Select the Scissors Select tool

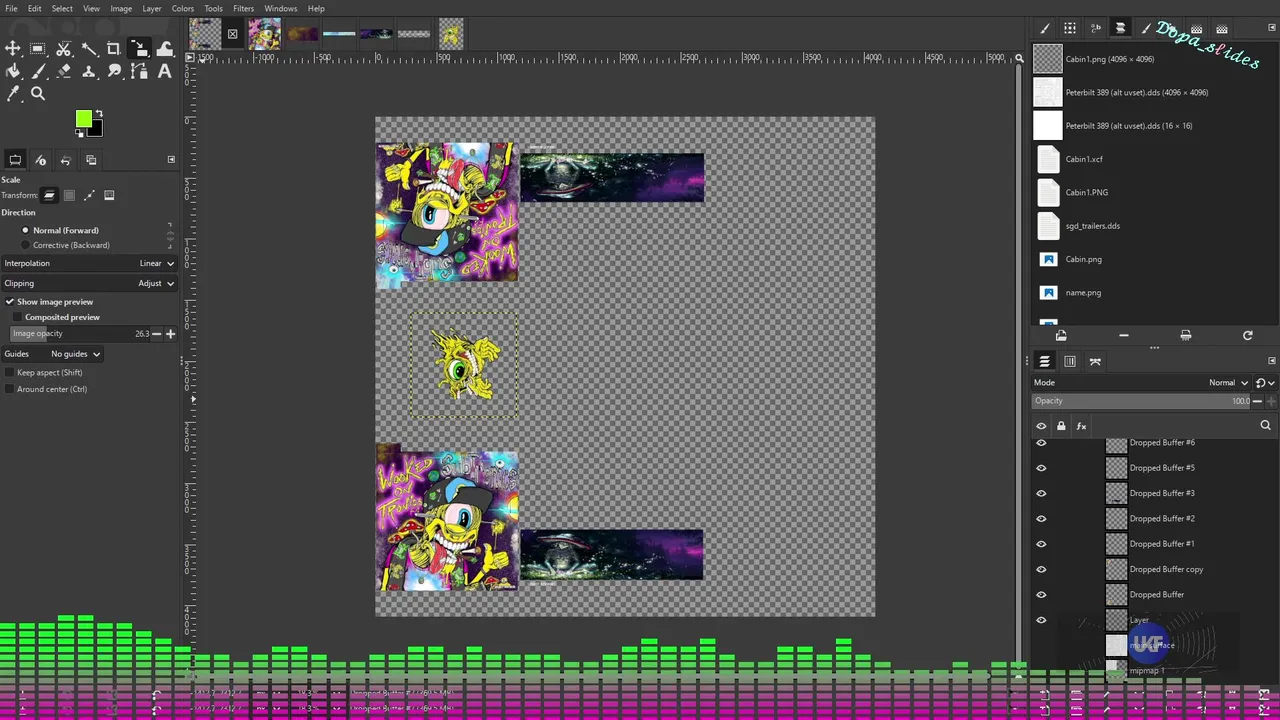(63, 49)
